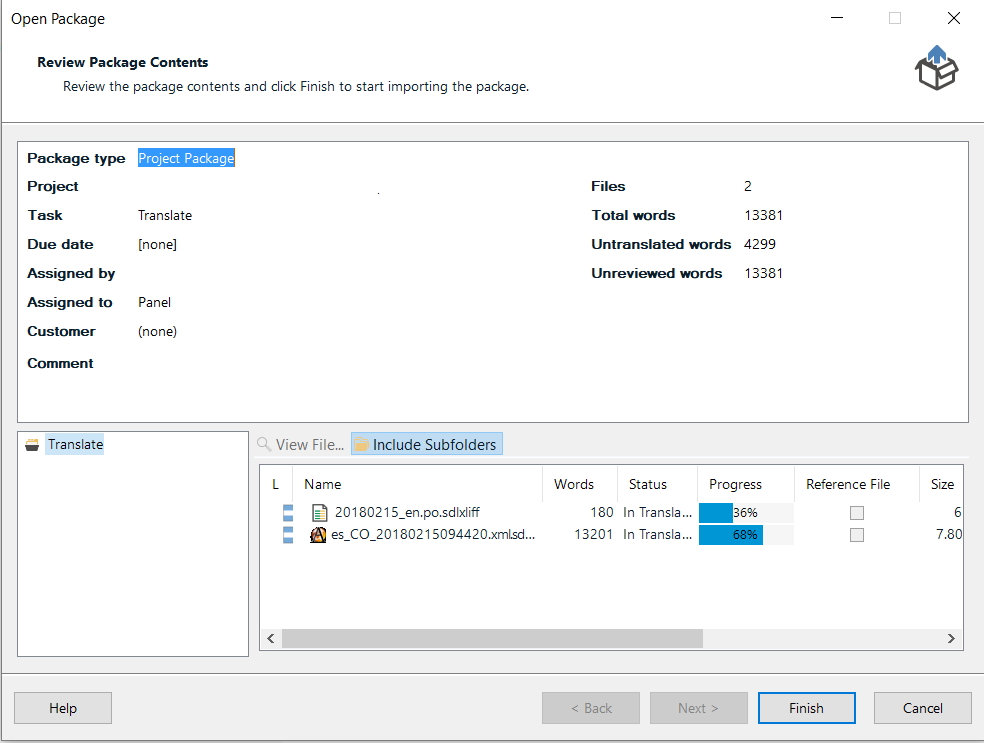Select file name es_CO_20180215094420.xml.sd...
984x743 pixels.
pos(433,535)
